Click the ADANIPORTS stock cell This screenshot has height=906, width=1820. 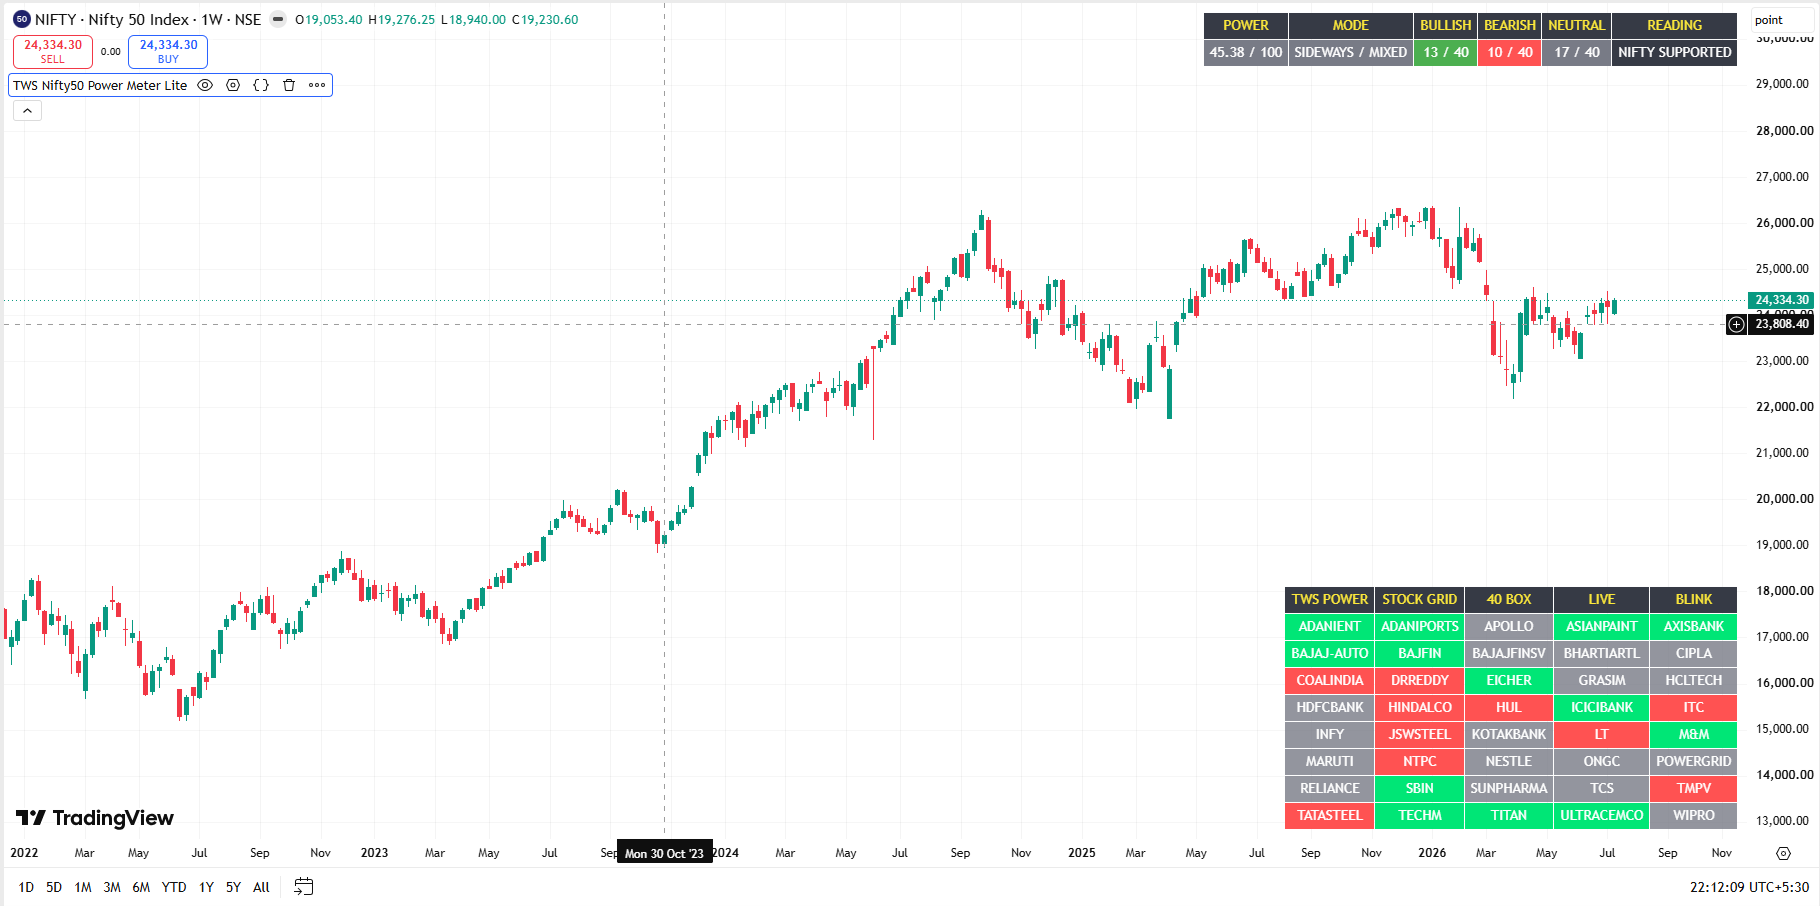(x=1420, y=626)
